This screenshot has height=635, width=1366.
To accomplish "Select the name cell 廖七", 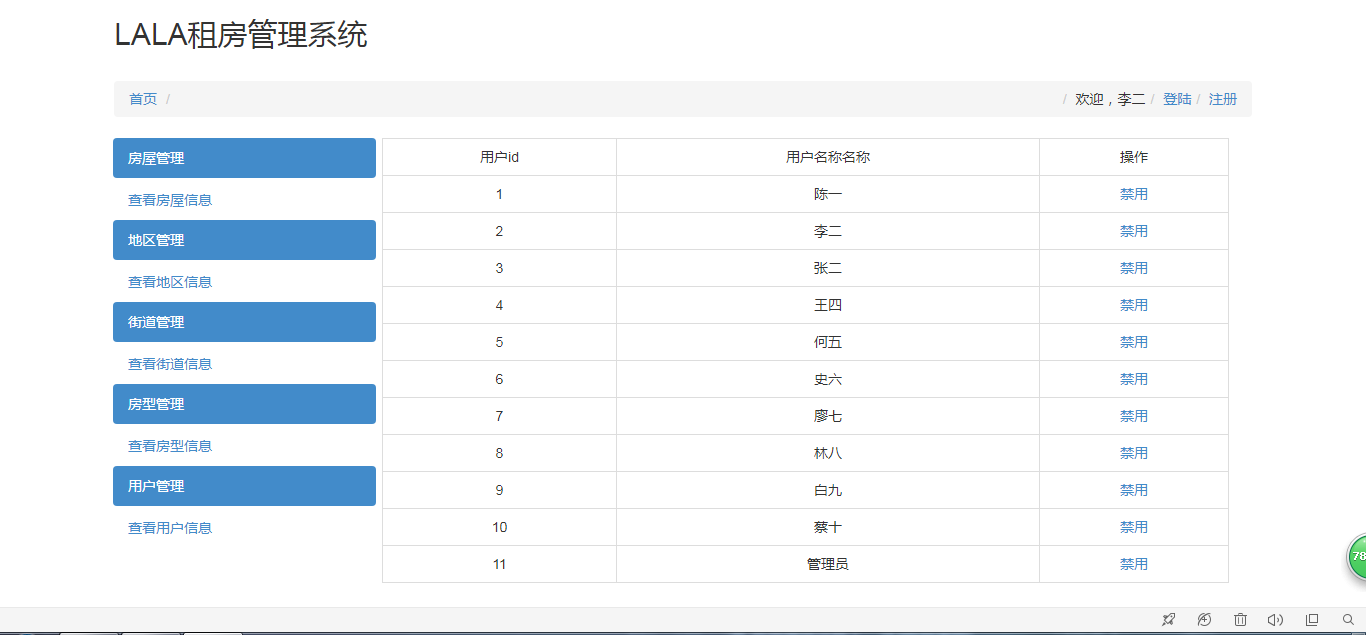I will click(x=828, y=416).
